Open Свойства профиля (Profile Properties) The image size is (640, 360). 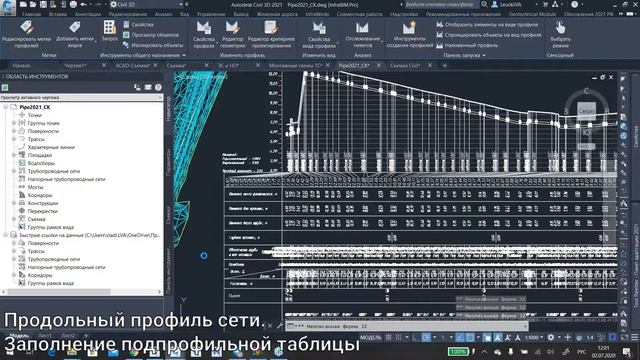tap(204, 34)
